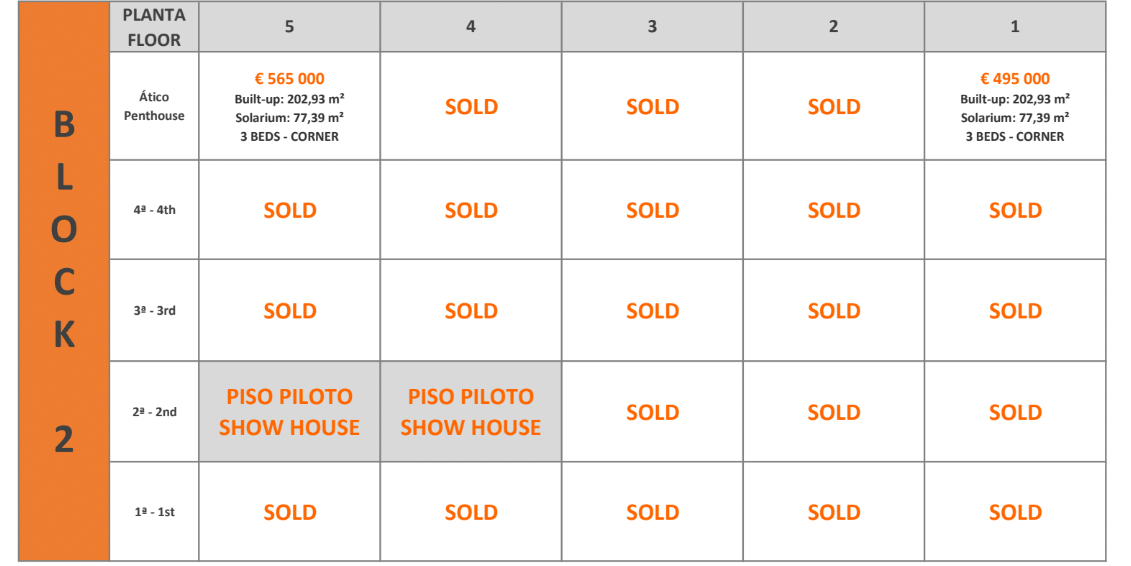Click the 1ª - 1st row label
1131x566 pixels.
point(154,512)
